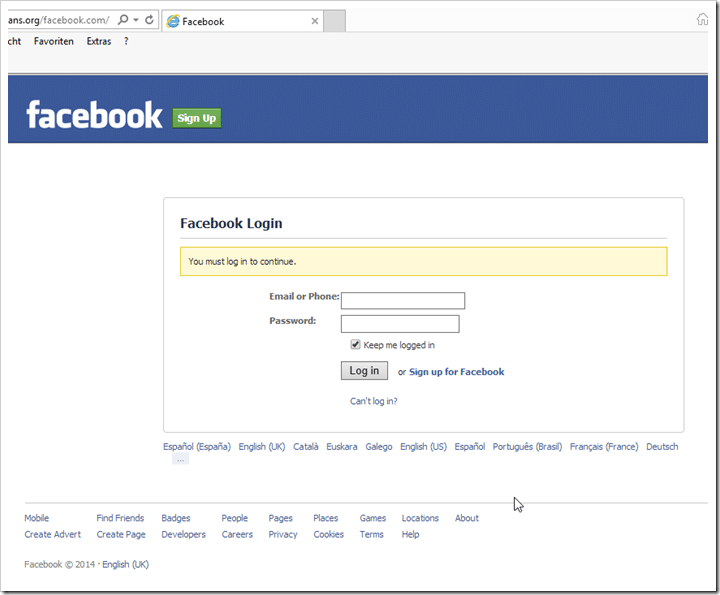Select English (UK) language link in list
720x595 pixels.
(262, 447)
